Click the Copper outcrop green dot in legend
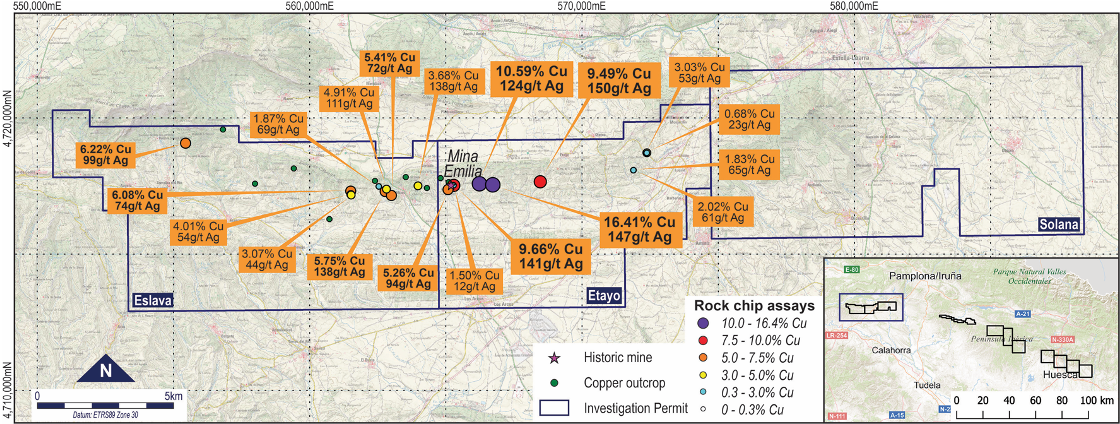This screenshot has width=1120, height=424. pos(554,382)
